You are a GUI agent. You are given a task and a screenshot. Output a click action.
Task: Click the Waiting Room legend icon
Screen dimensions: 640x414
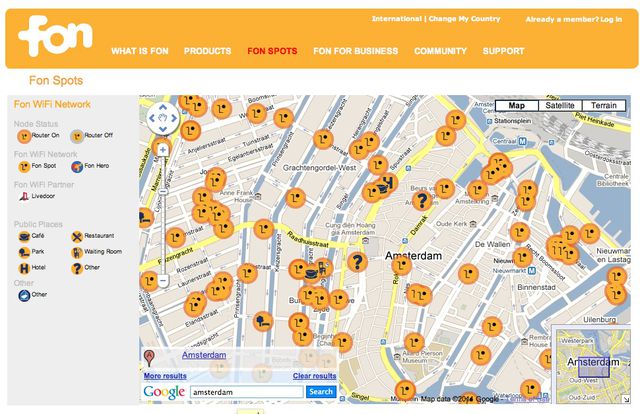(x=77, y=252)
